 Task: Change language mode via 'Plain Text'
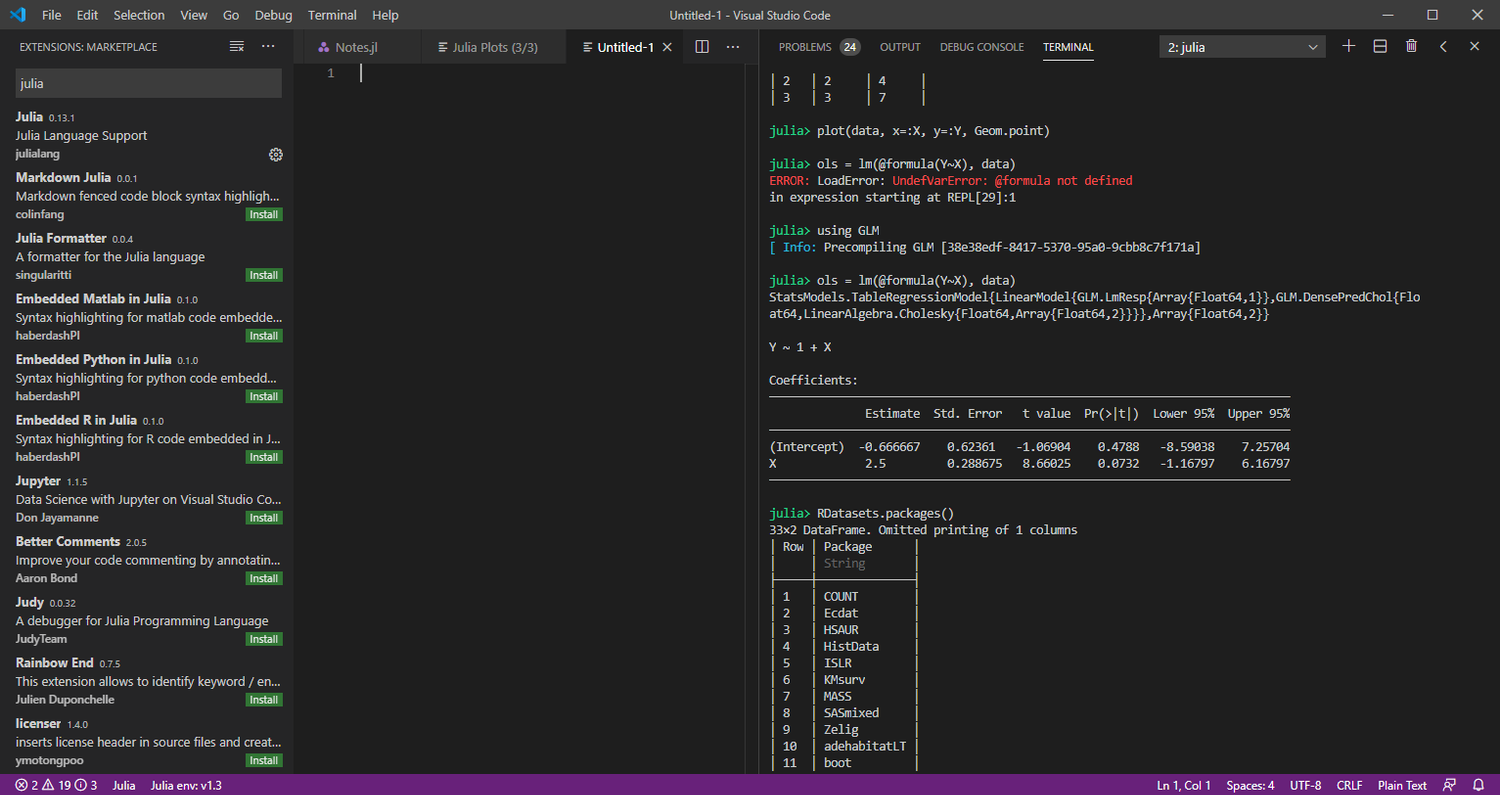1402,785
